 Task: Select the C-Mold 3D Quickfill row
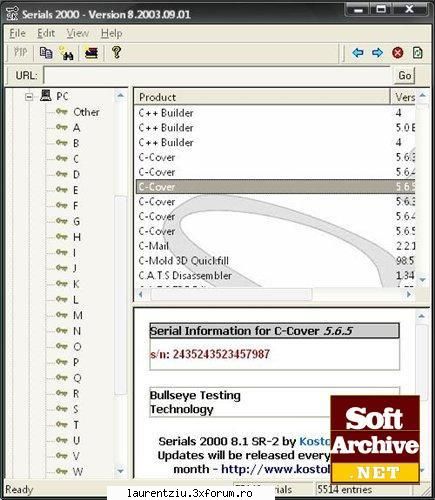click(x=275, y=261)
